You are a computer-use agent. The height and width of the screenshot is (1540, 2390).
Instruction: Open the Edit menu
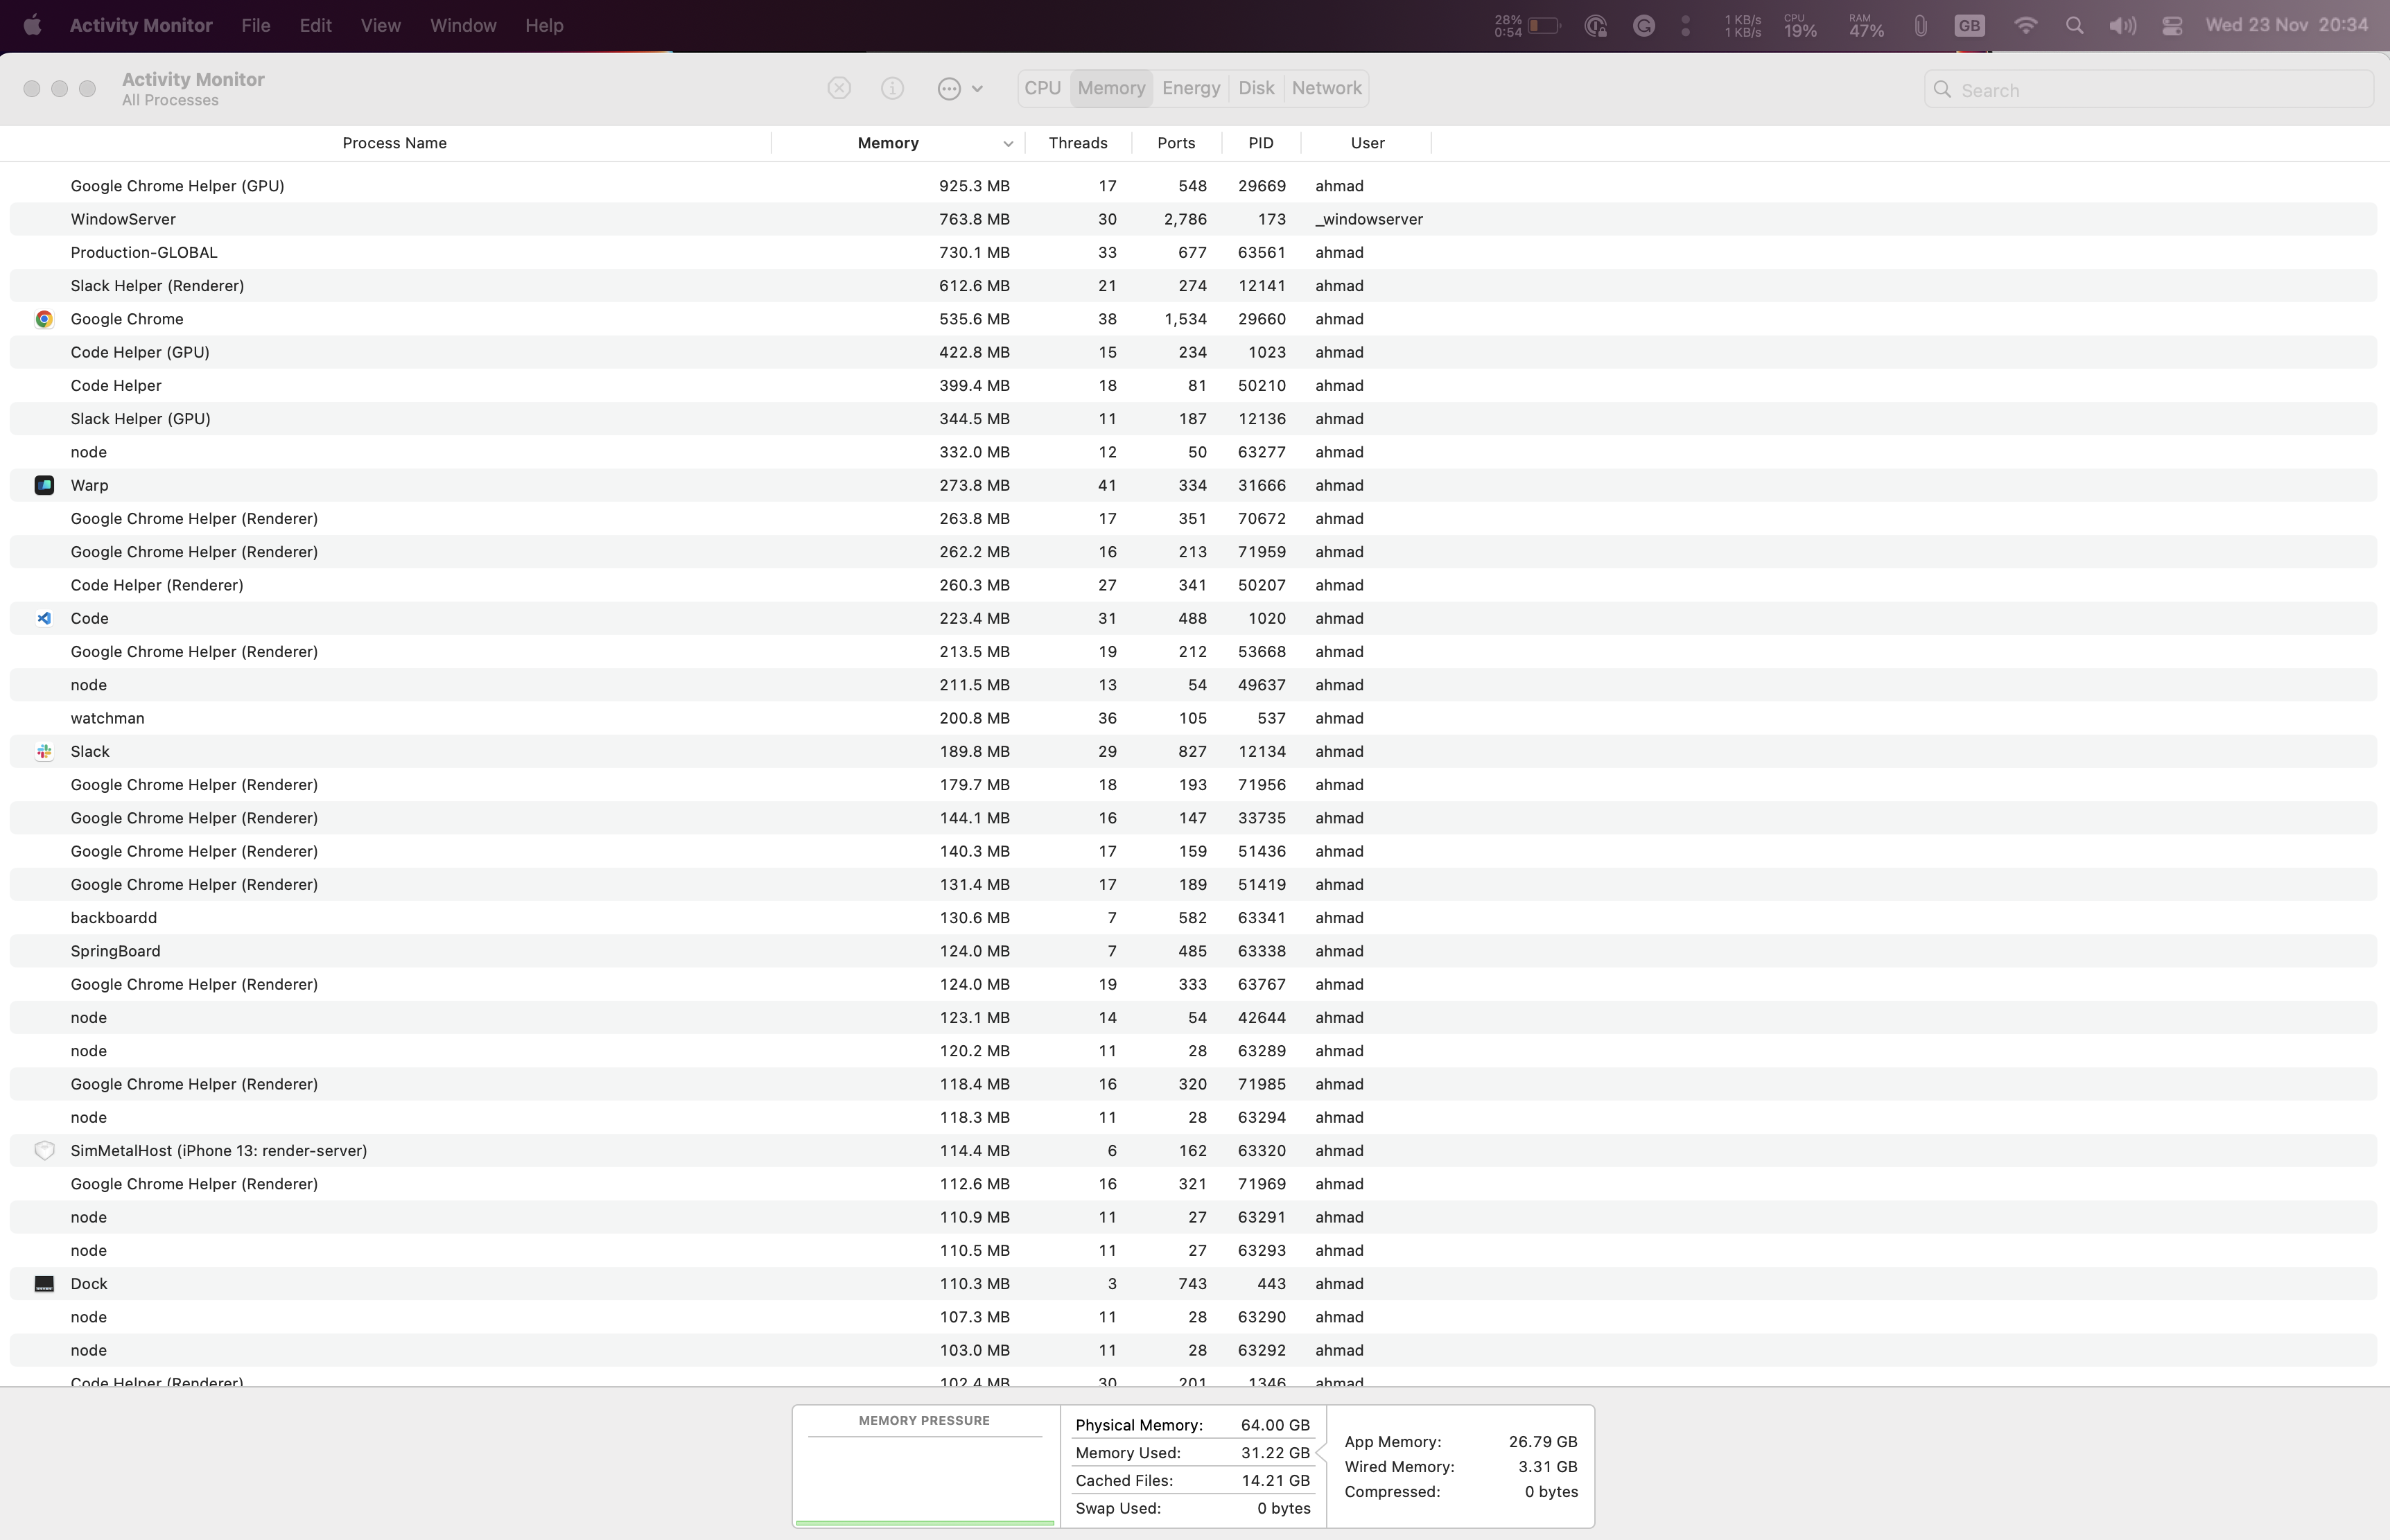(x=315, y=25)
